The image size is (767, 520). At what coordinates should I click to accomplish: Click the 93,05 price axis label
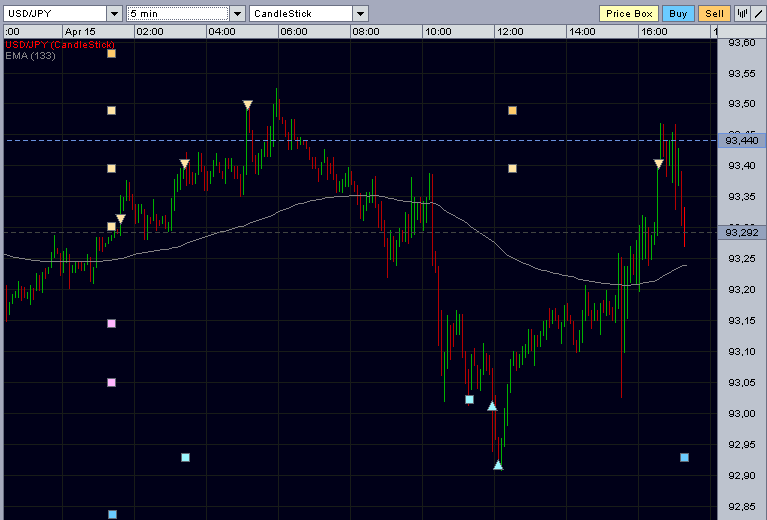pos(742,383)
